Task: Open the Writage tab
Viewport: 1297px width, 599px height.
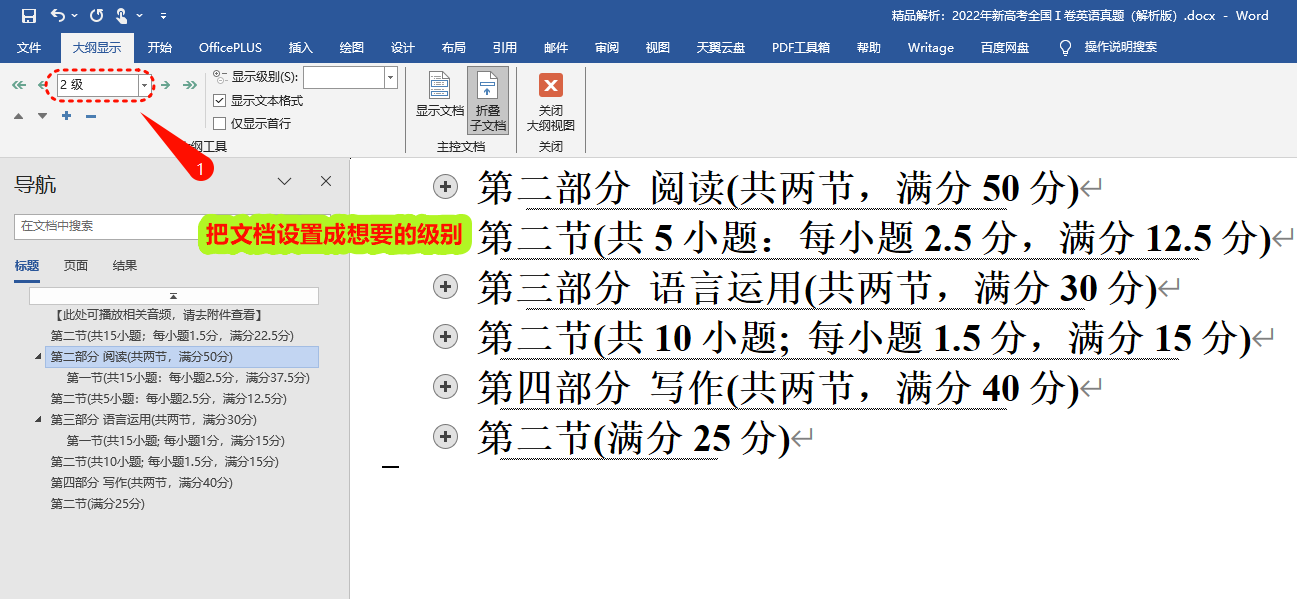Action: (x=931, y=47)
